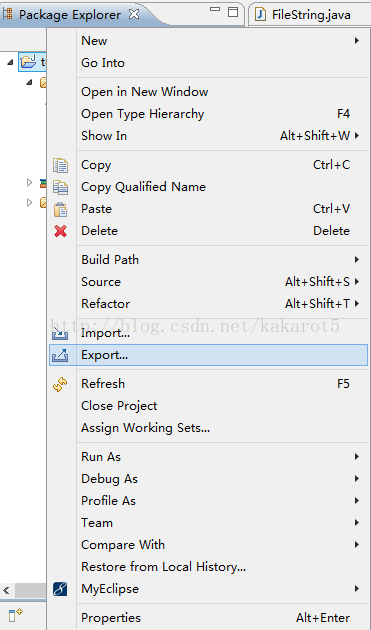This screenshot has height=630, width=371.
Task: Click the Copy Qualified Name icon
Action: pyautogui.click(x=60, y=187)
